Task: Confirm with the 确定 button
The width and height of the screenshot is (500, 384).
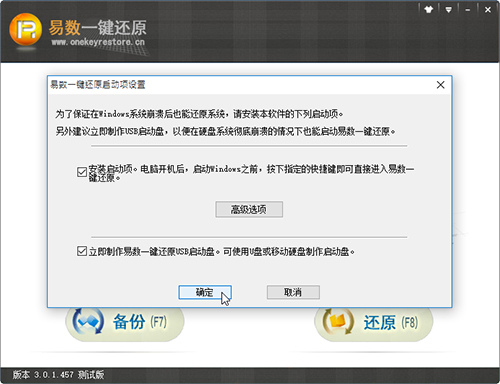Action: (205, 292)
